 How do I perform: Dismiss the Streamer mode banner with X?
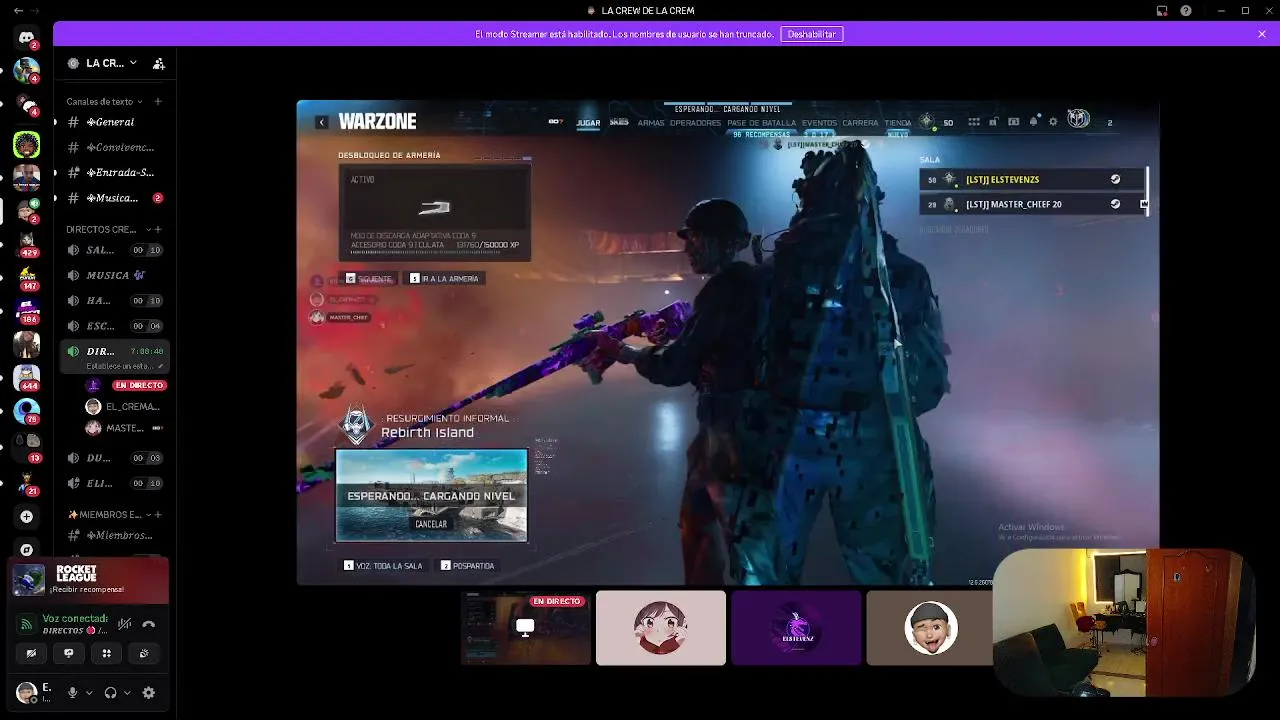(x=1262, y=34)
